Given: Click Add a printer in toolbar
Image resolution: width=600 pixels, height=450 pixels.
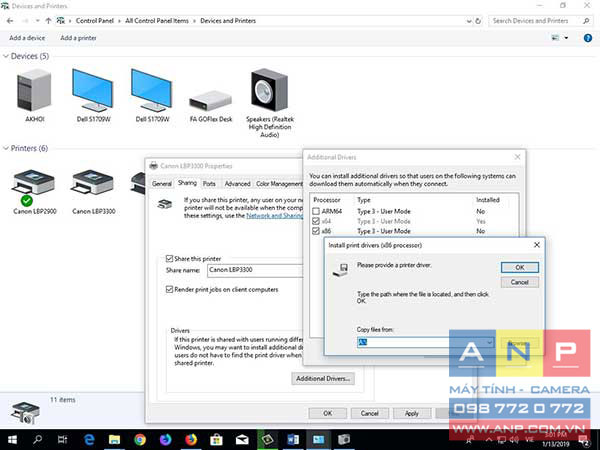Looking at the screenshot, I should [78, 38].
